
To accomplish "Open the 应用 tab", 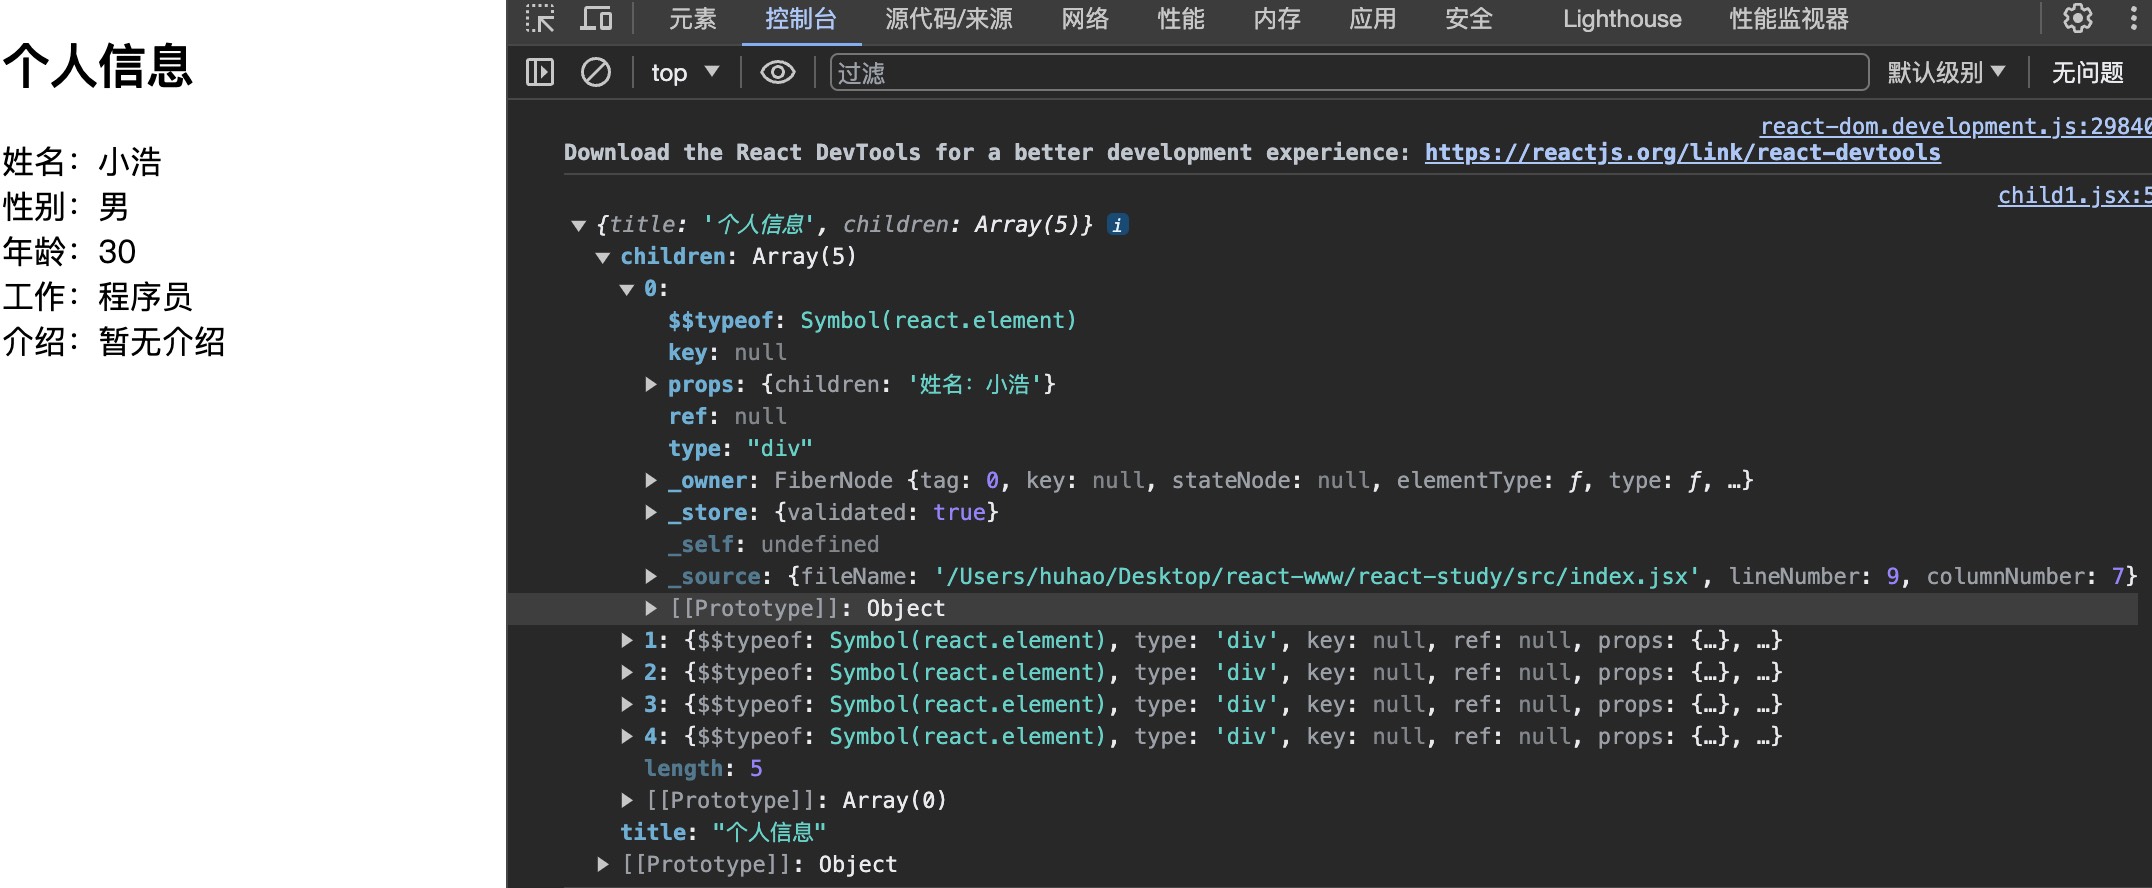I will (1373, 19).
